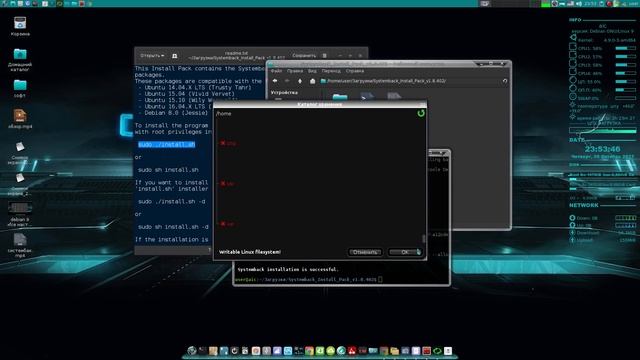Click OK in the storage directory dialog
Image resolution: width=640 pixels, height=360 pixels.
point(405,252)
